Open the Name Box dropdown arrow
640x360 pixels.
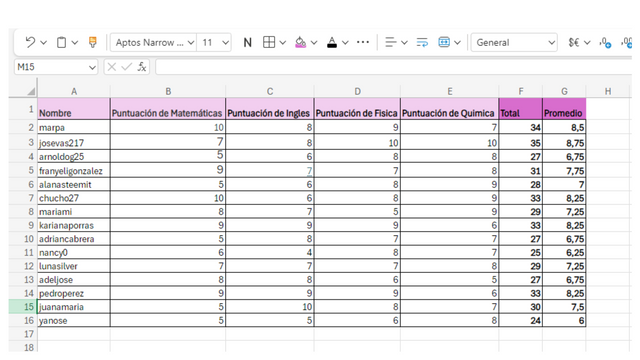93,67
